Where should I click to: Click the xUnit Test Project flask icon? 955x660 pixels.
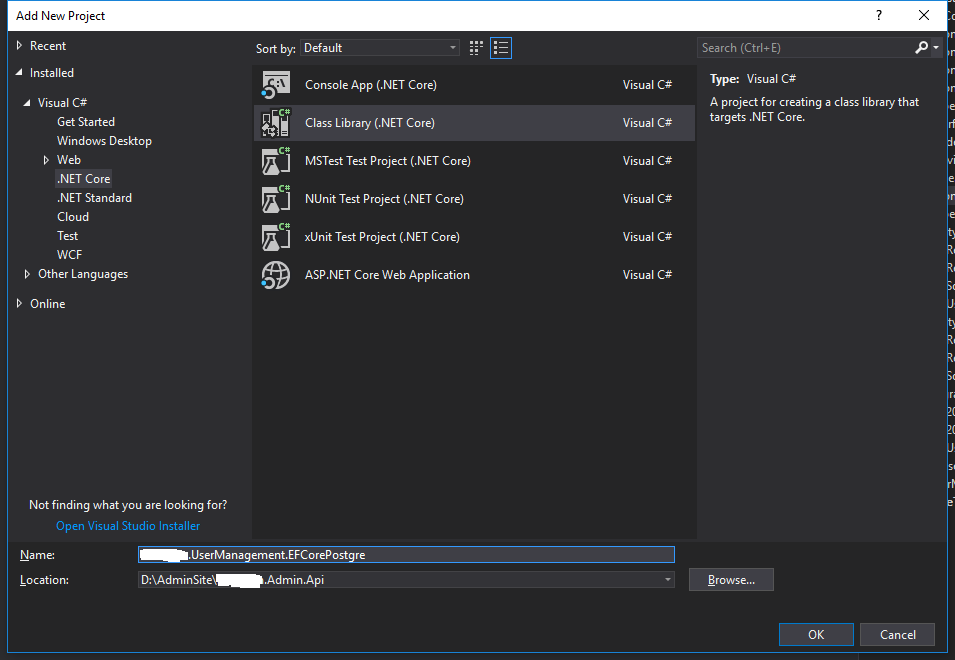(x=276, y=237)
